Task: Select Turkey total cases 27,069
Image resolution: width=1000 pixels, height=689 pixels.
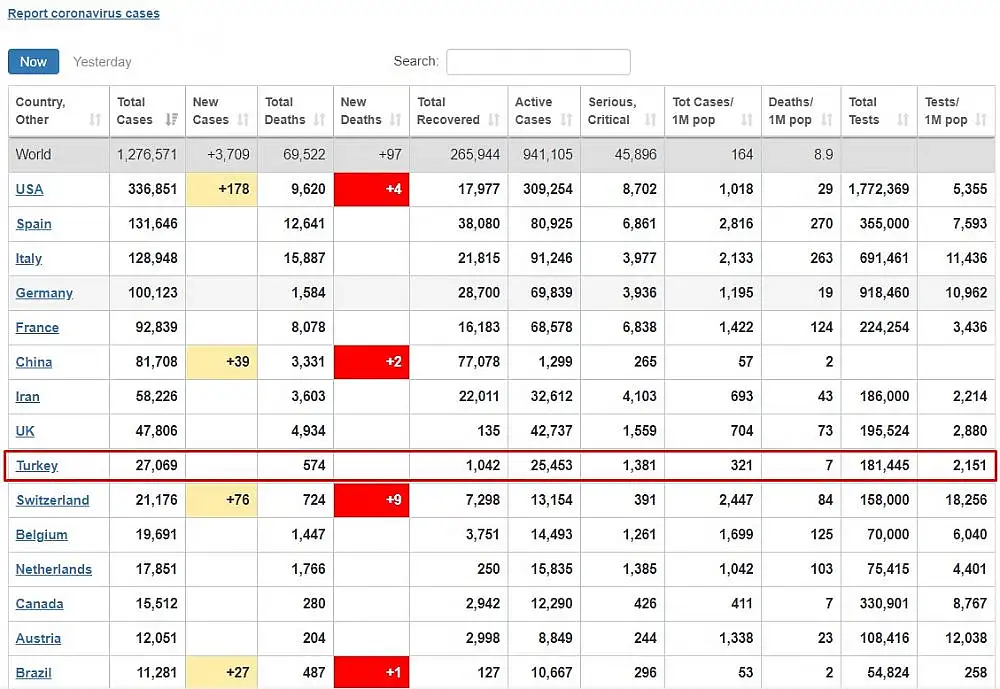Action: pos(156,465)
